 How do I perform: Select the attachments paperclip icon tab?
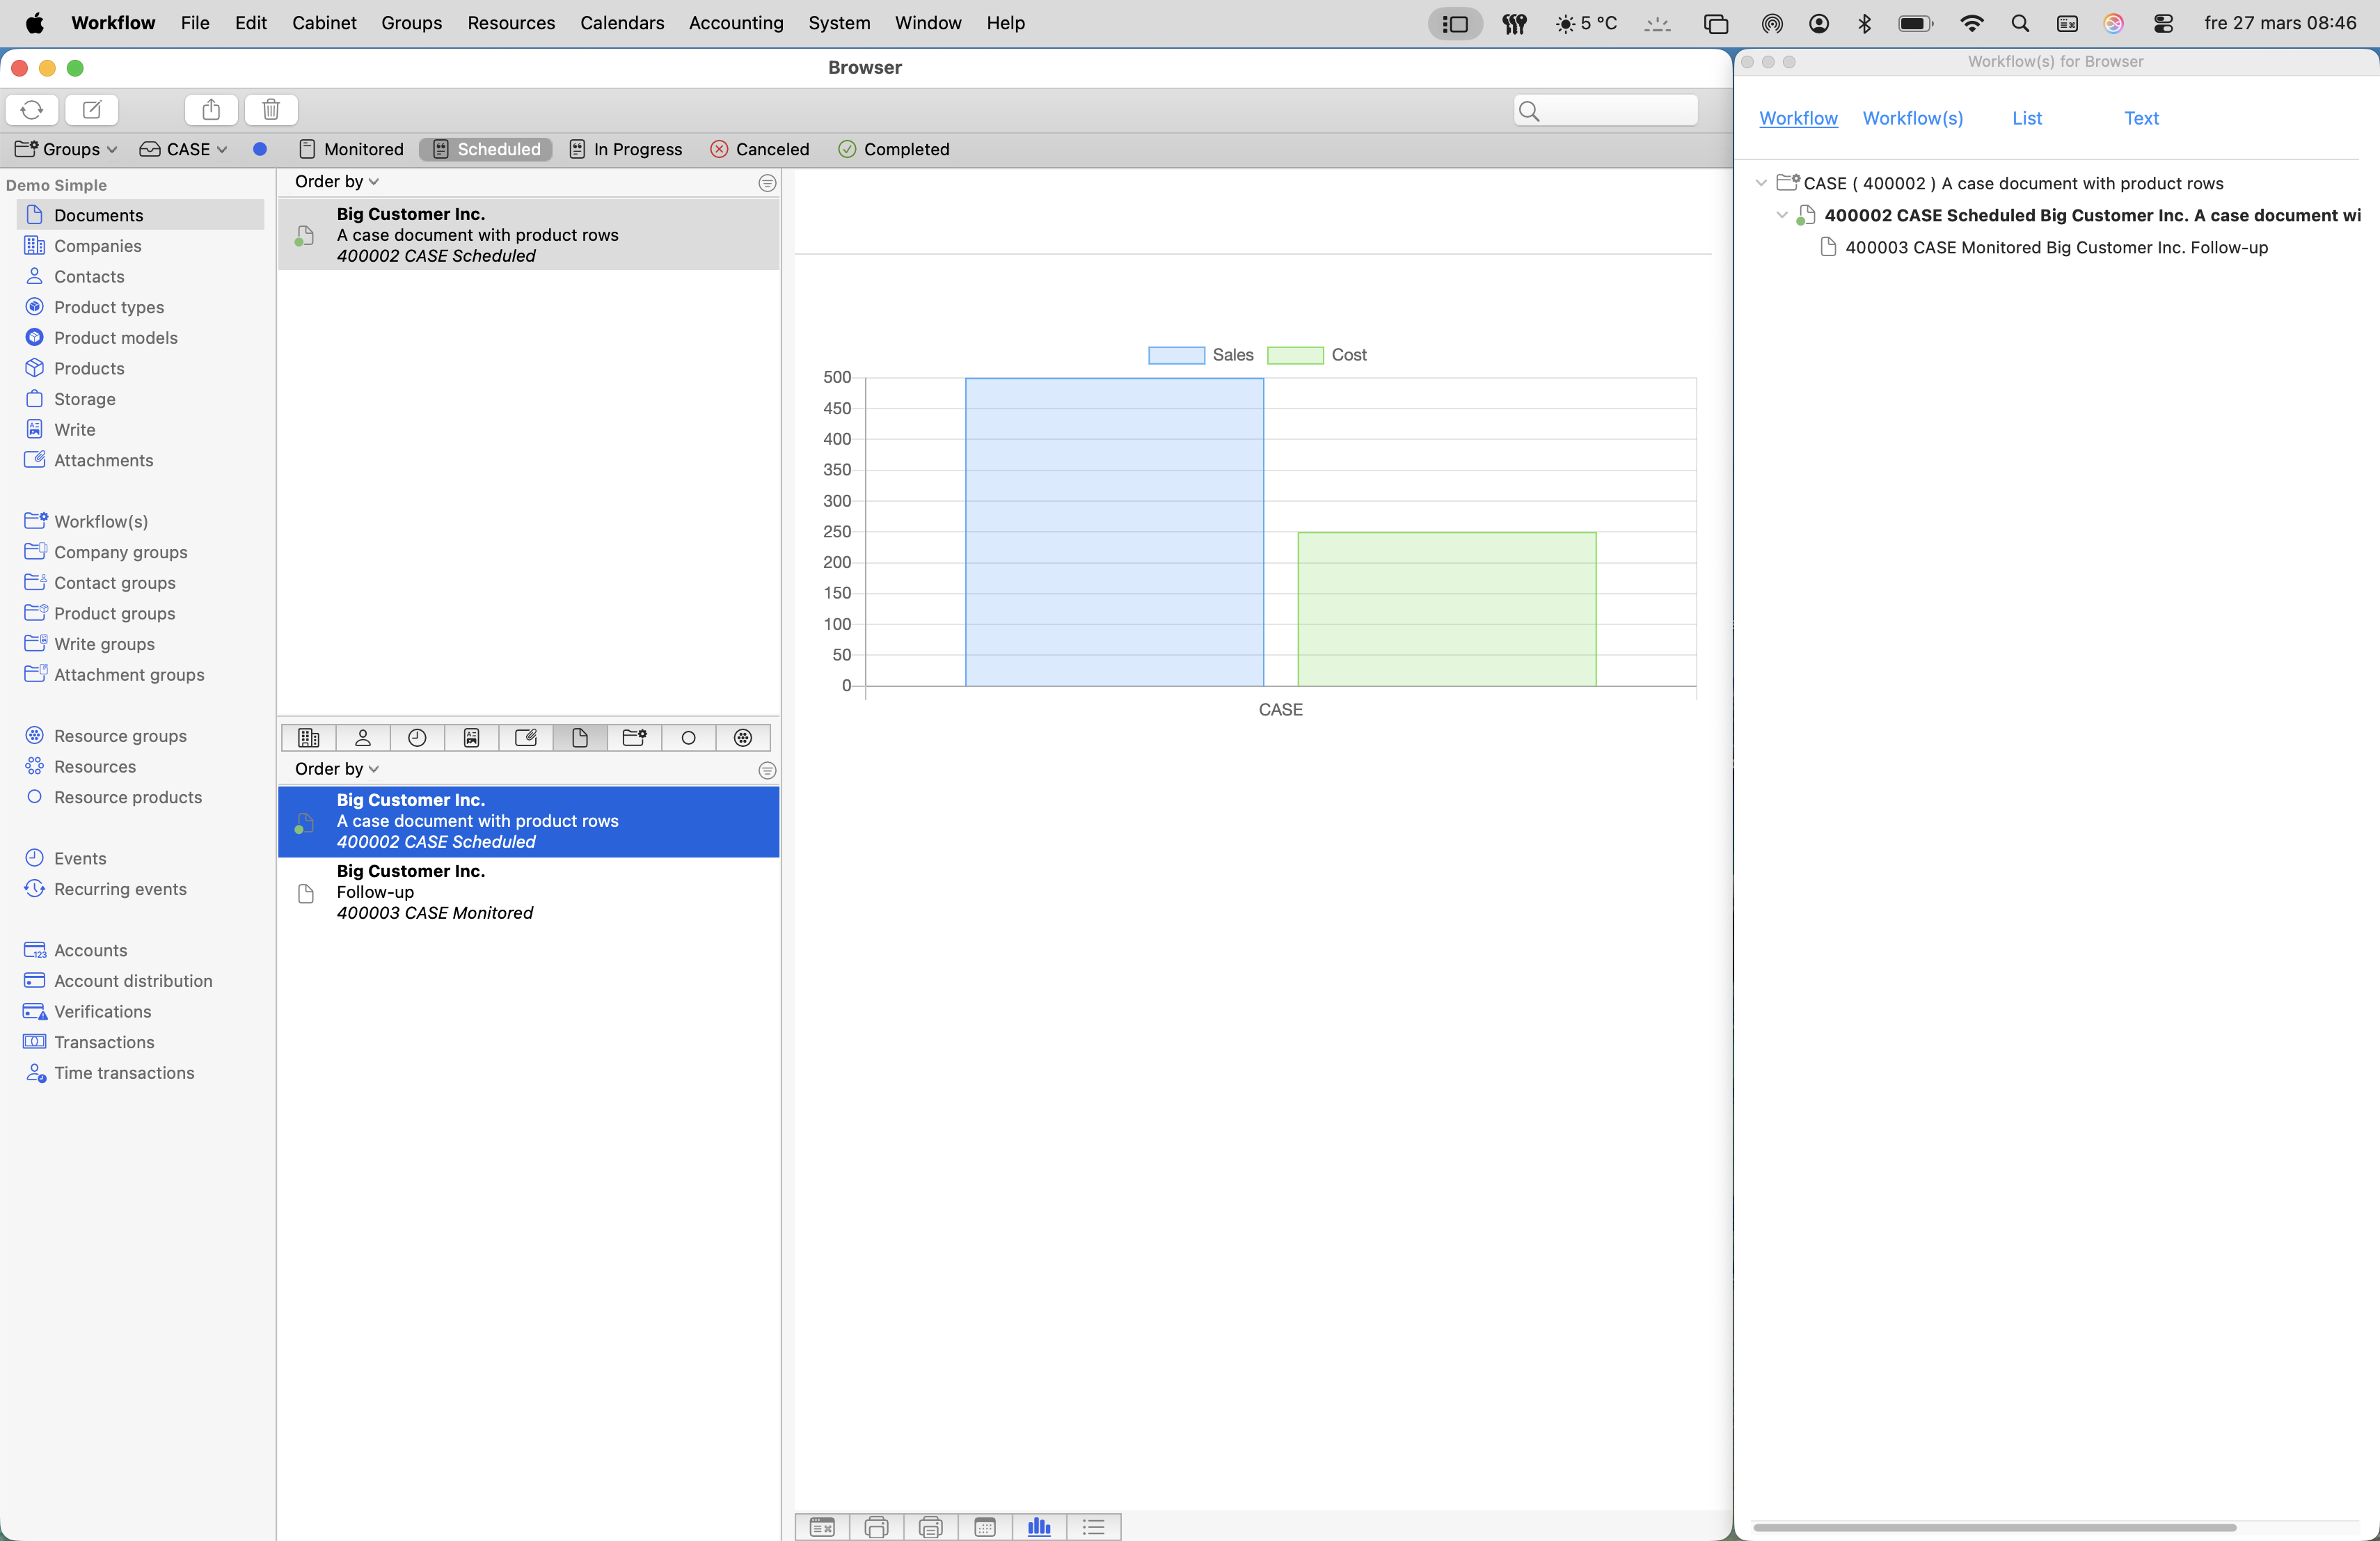coord(526,738)
